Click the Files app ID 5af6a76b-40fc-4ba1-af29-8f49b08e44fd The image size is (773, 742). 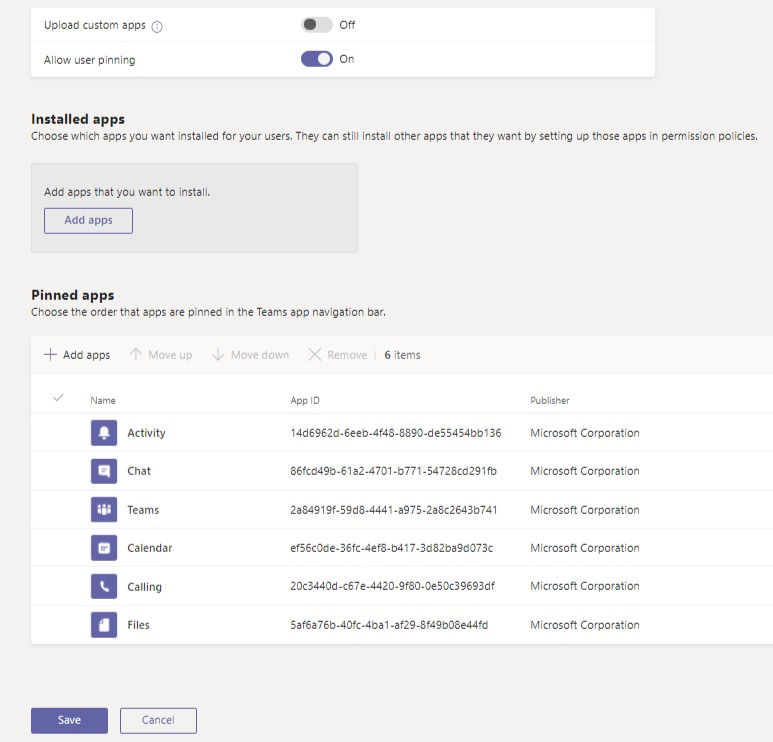point(389,625)
